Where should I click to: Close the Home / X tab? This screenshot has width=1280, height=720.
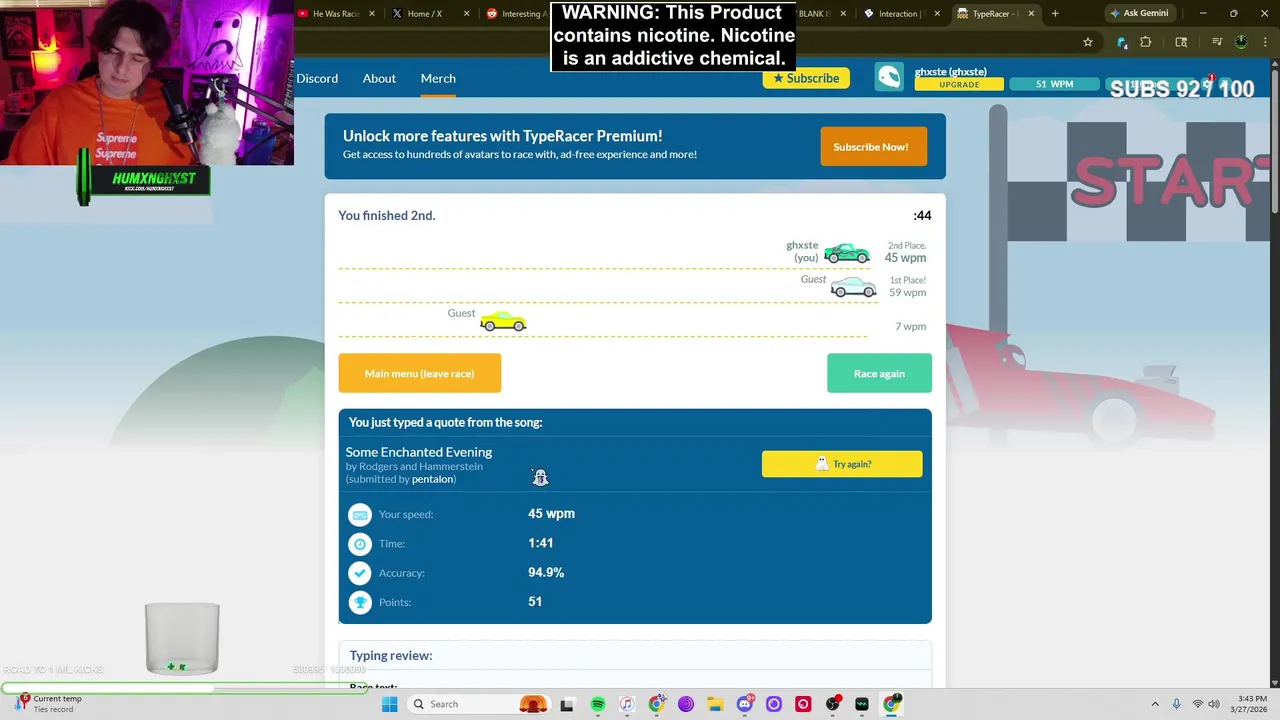pyautogui.click(x=466, y=14)
